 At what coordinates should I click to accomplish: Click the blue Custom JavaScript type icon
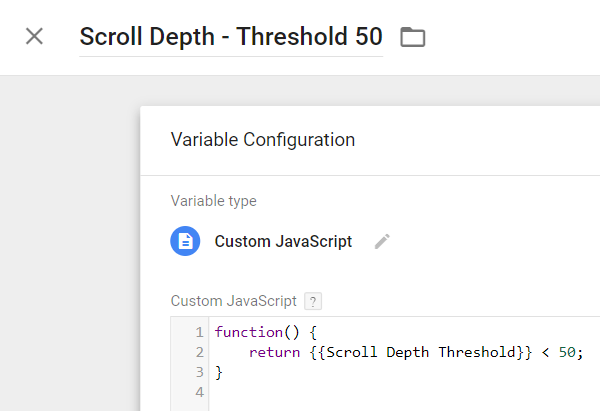coord(185,241)
